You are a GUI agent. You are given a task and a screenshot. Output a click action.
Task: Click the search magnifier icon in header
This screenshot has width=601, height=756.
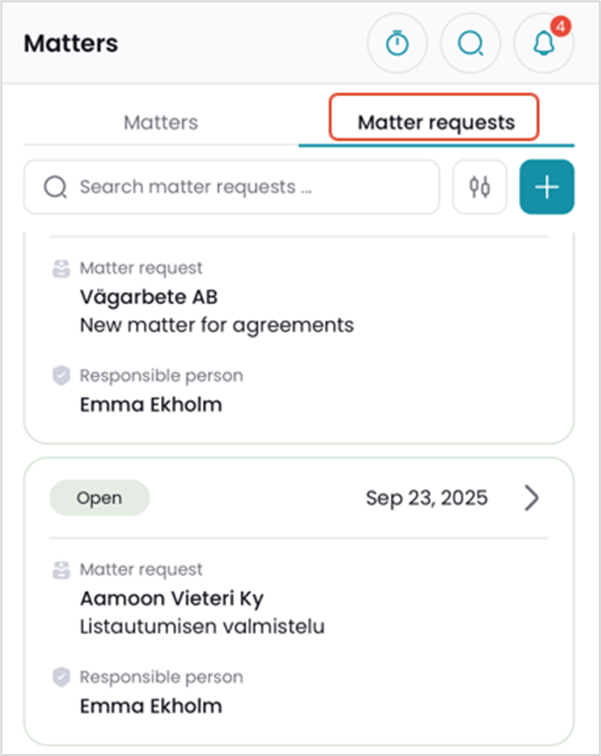tap(470, 44)
